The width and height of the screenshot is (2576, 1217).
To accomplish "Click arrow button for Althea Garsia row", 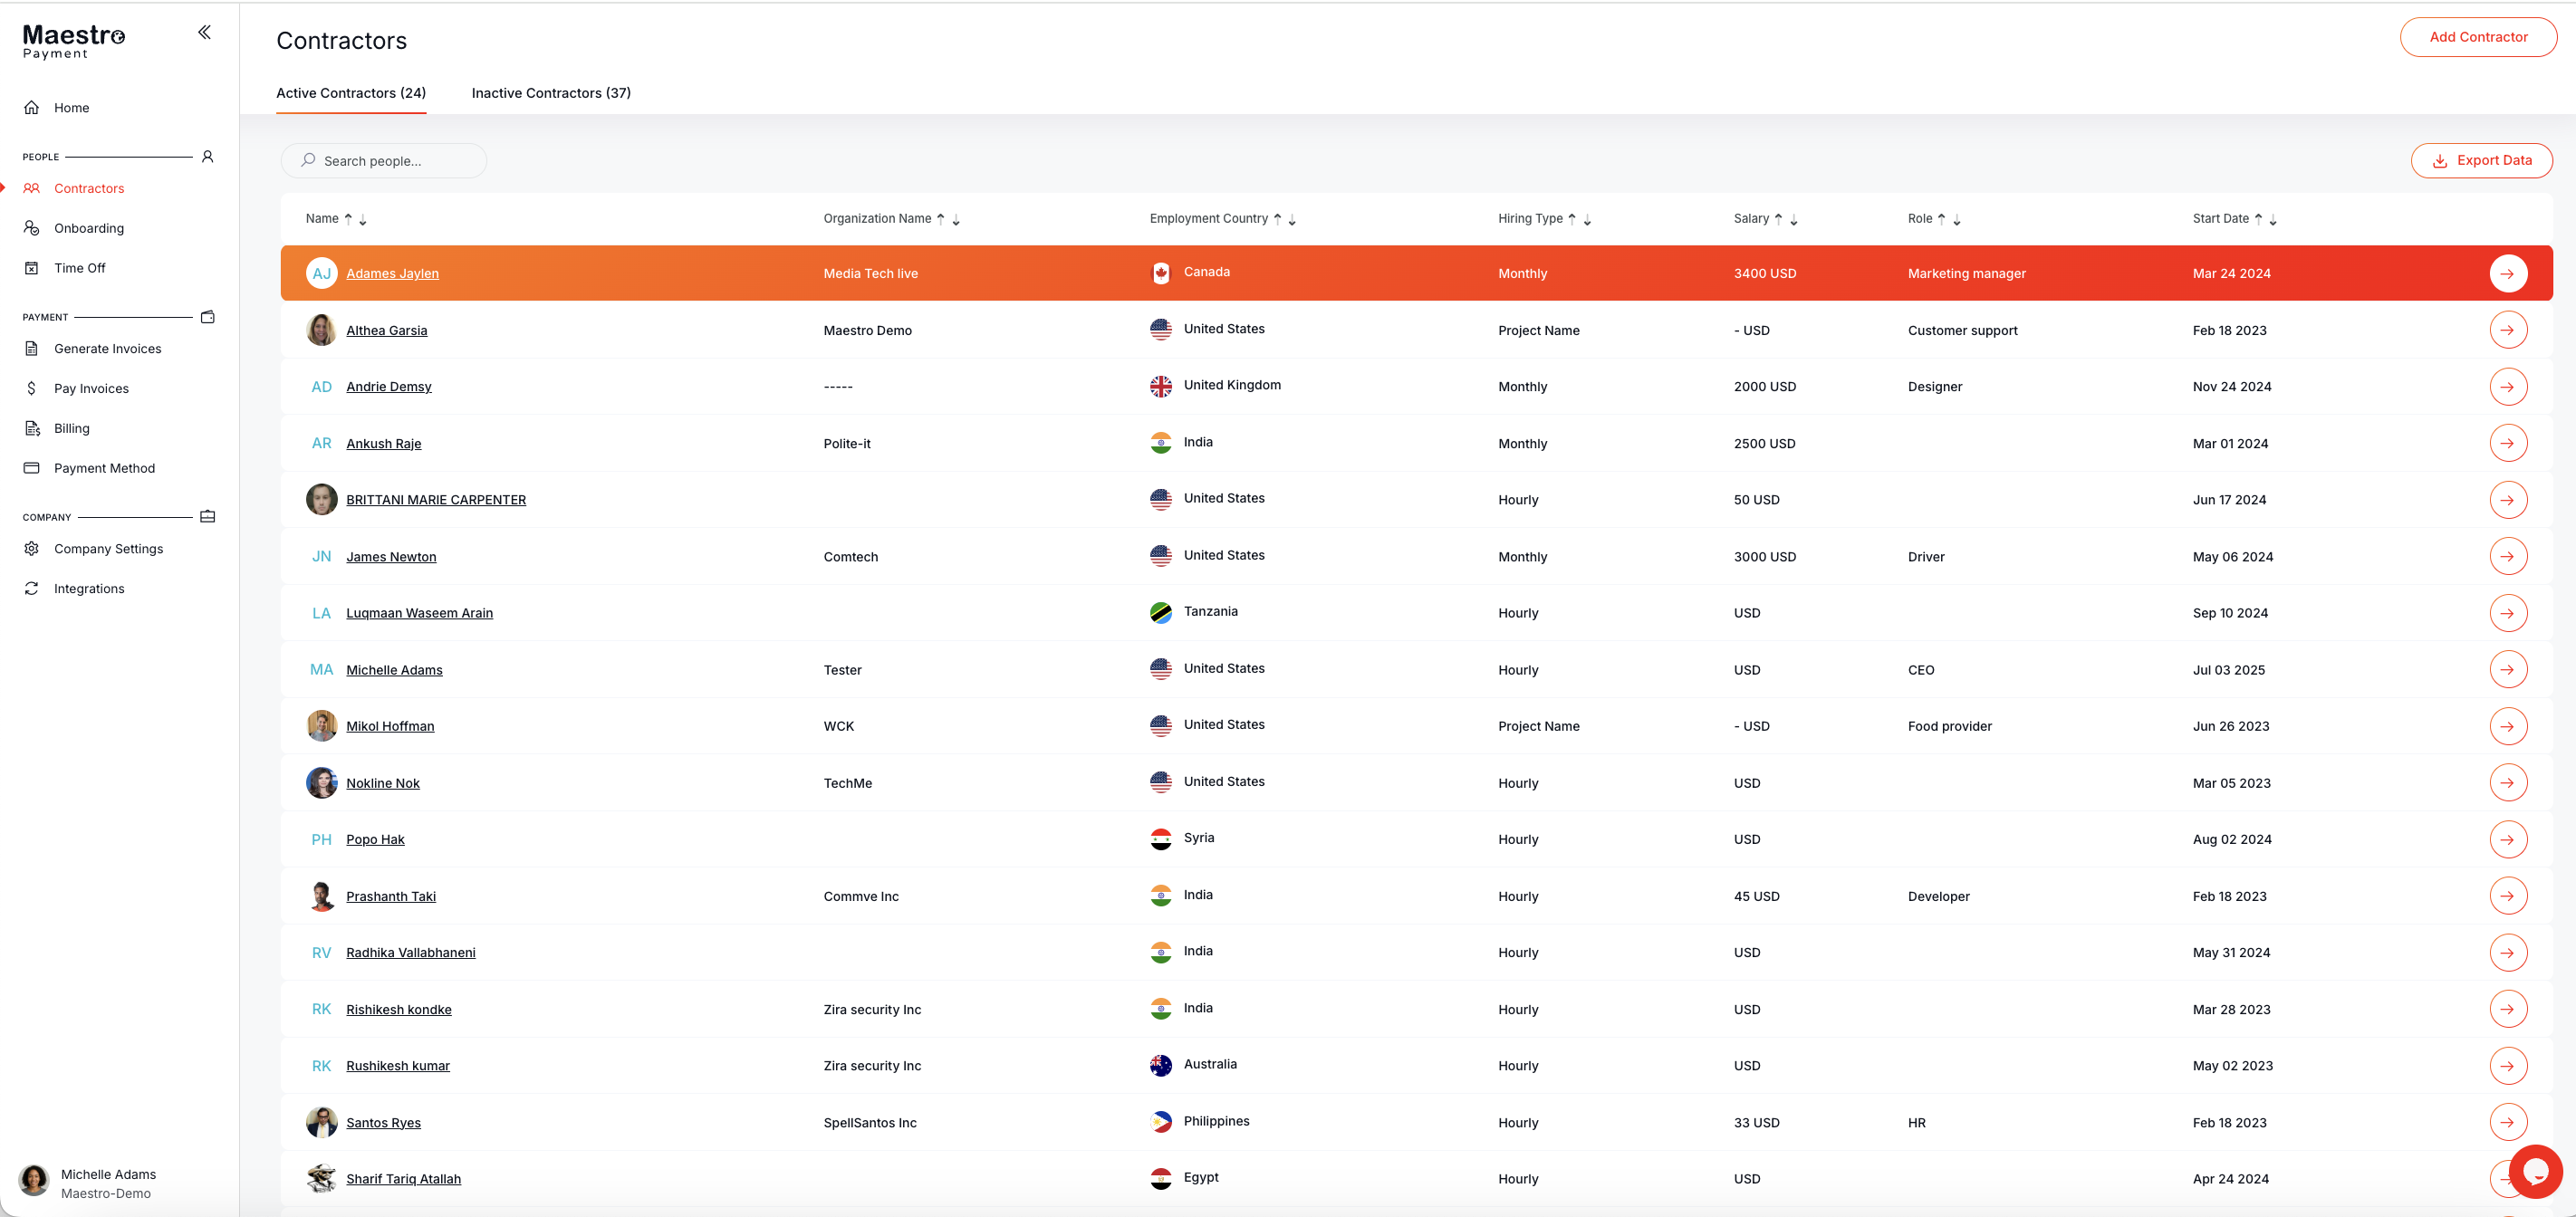I will [x=2507, y=330].
